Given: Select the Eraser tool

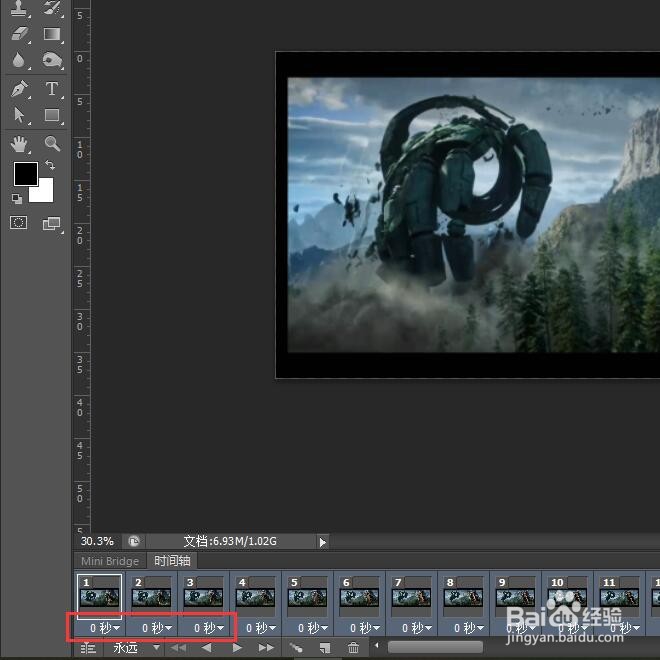Looking at the screenshot, I should [x=19, y=34].
